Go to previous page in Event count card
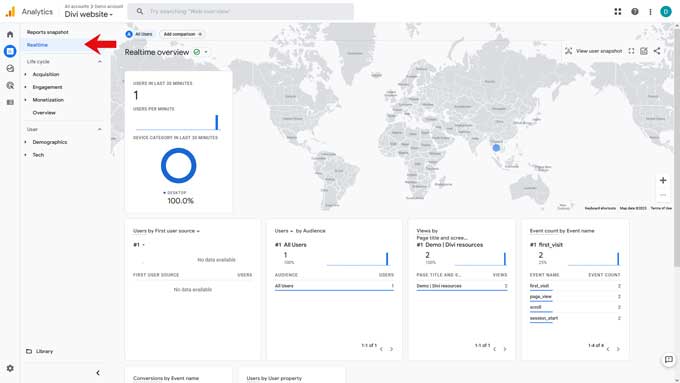Screen dimensions: 680x383 pyautogui.click(x=608, y=349)
